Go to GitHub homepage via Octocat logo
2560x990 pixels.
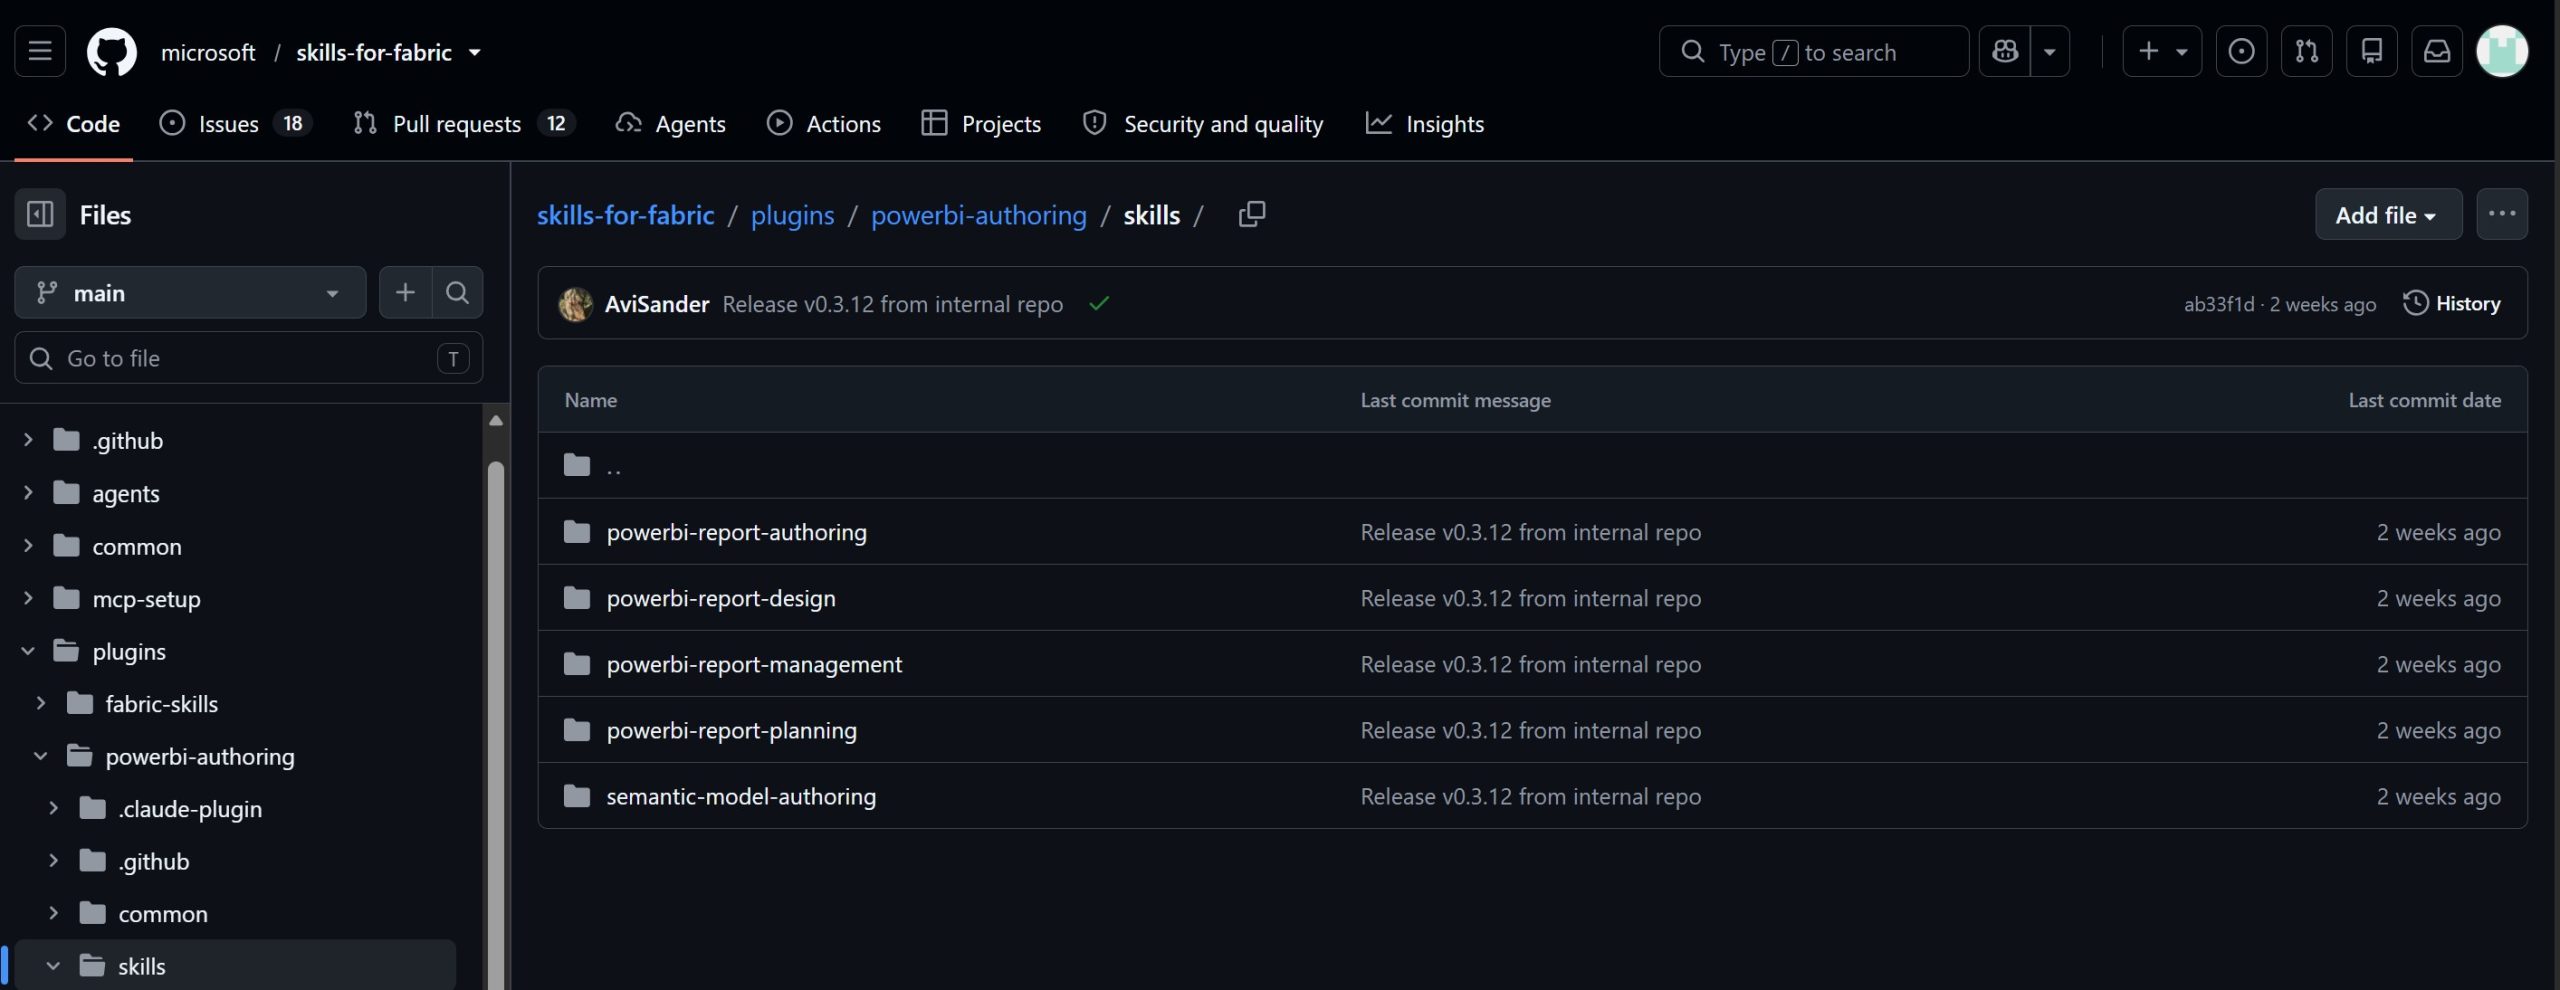tap(111, 52)
